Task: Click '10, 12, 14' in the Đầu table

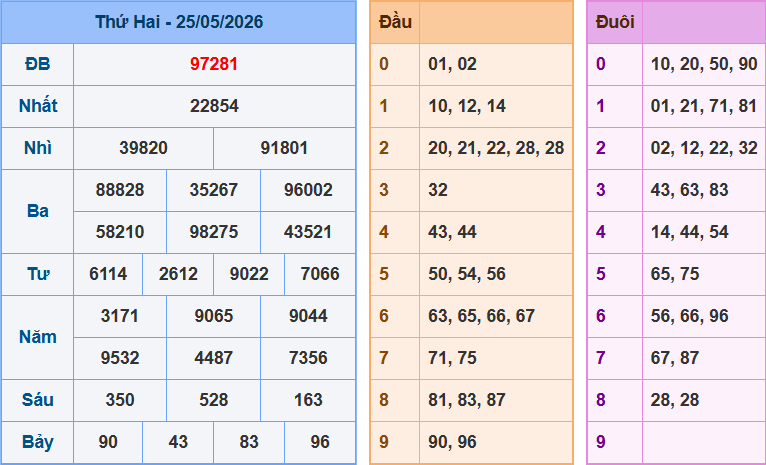Action: point(467,106)
